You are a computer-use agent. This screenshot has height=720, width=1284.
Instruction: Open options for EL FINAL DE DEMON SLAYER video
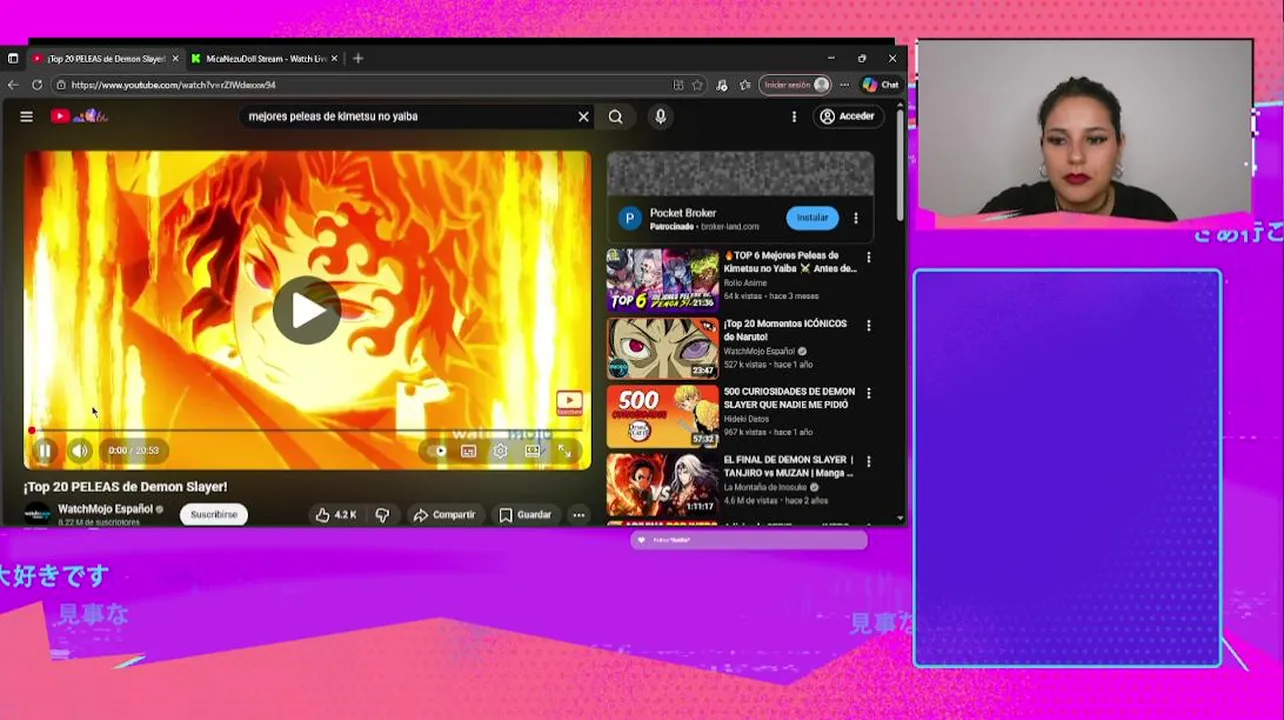click(868, 462)
